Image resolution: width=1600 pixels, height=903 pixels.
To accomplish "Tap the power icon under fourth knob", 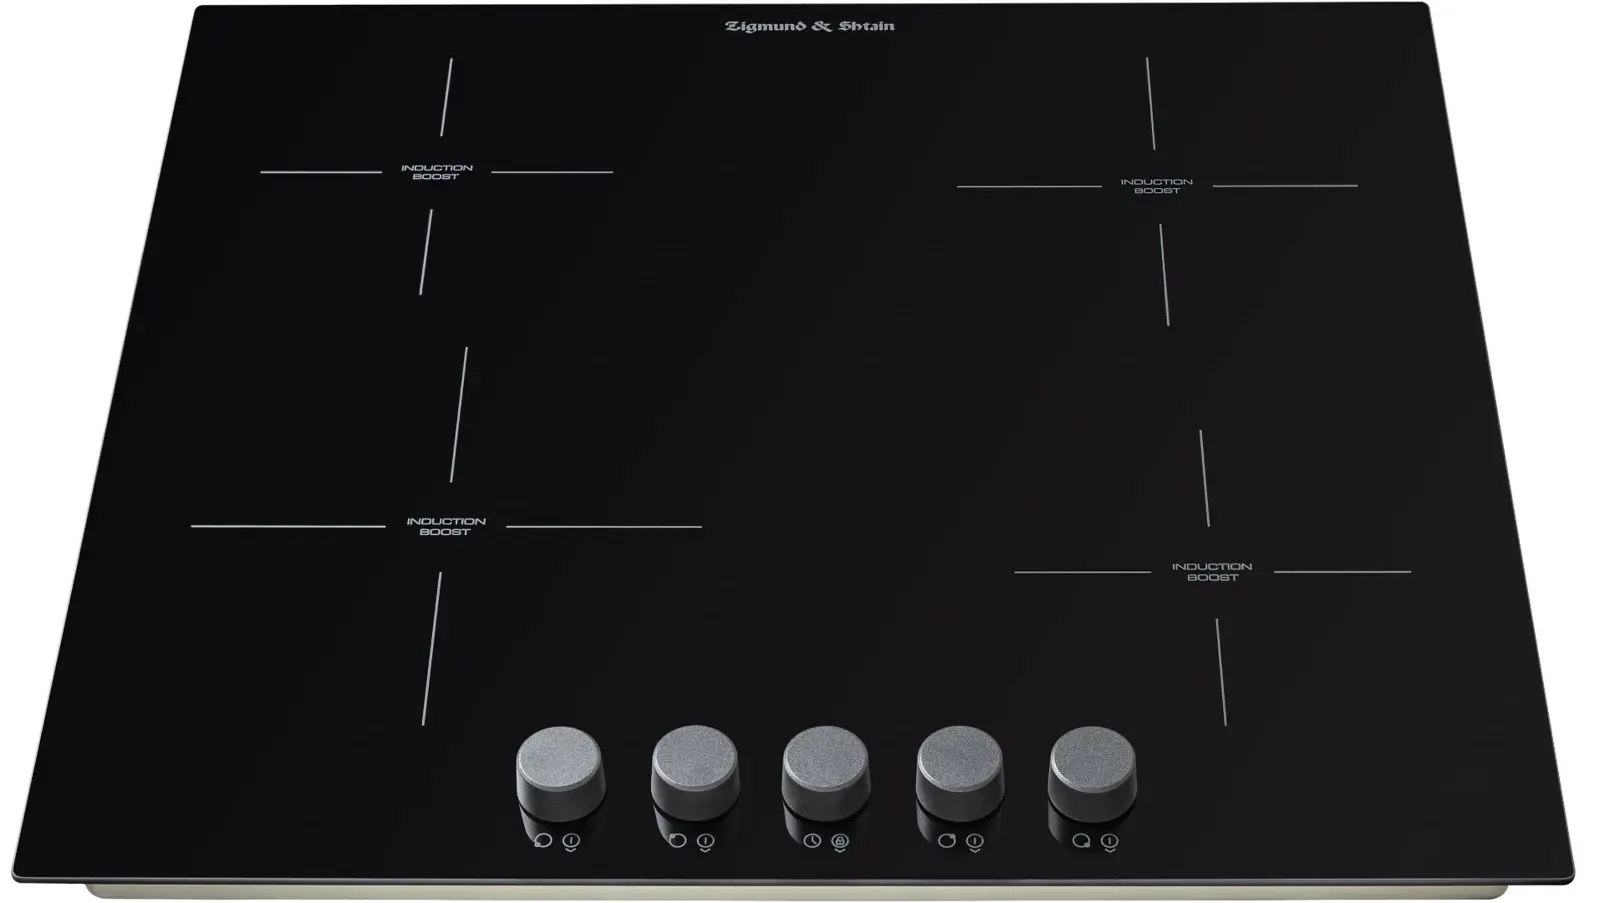I will (x=975, y=842).
